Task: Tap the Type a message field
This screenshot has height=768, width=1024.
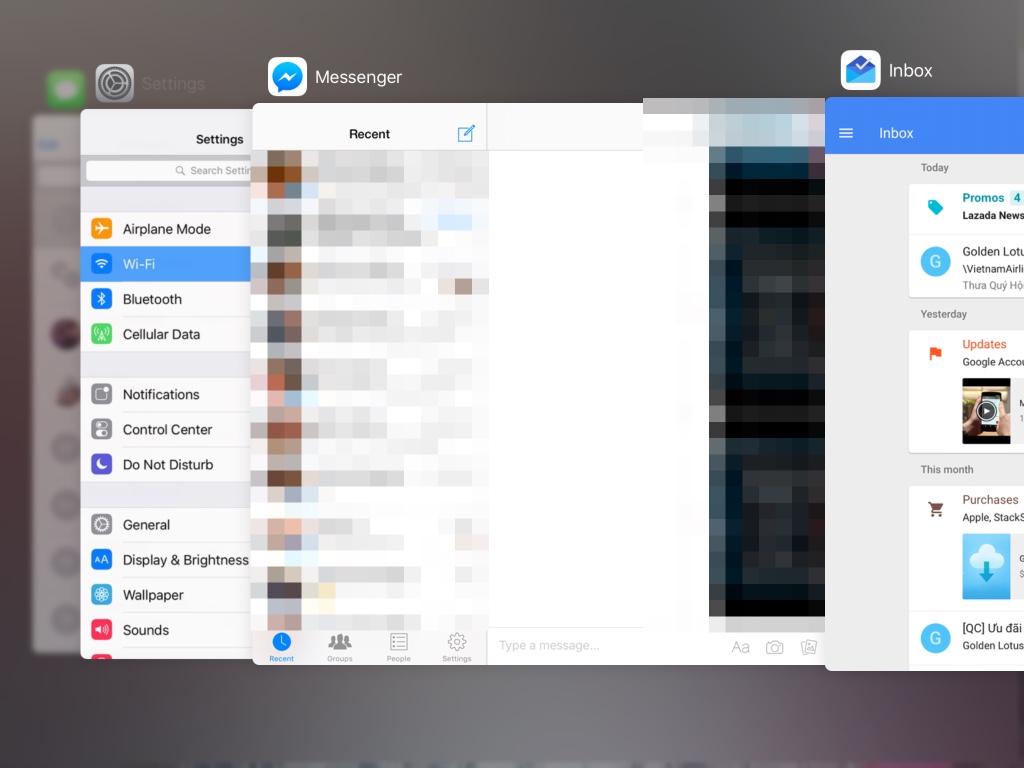Action: (600, 646)
